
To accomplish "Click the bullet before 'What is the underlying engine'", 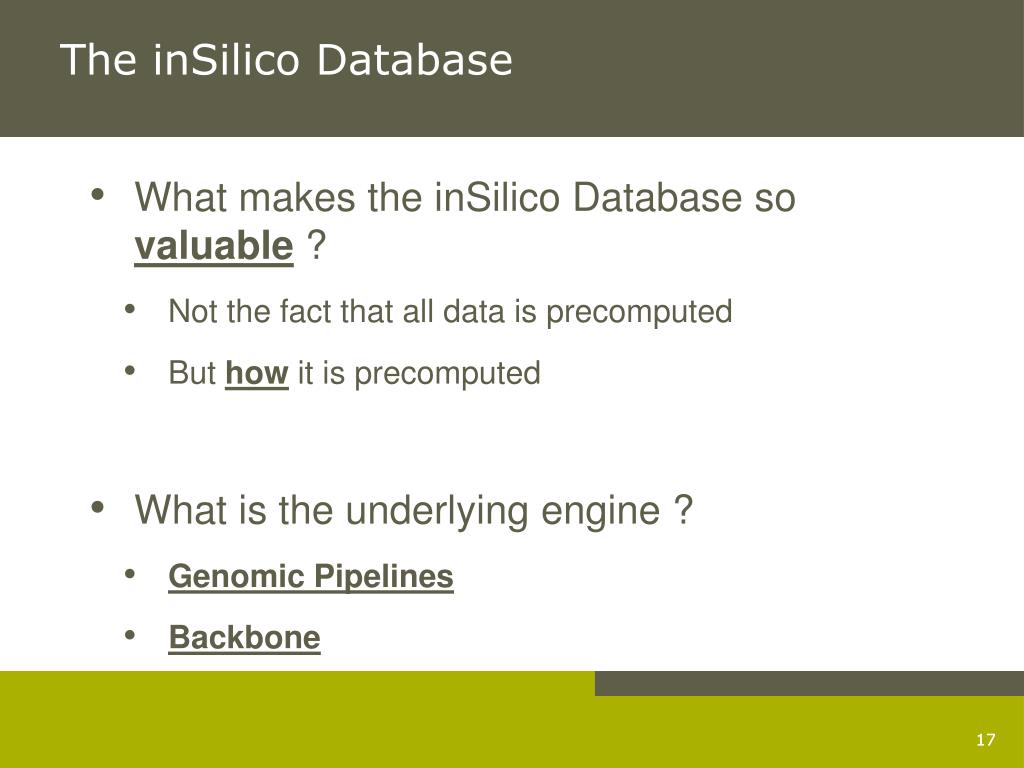I will [98, 507].
